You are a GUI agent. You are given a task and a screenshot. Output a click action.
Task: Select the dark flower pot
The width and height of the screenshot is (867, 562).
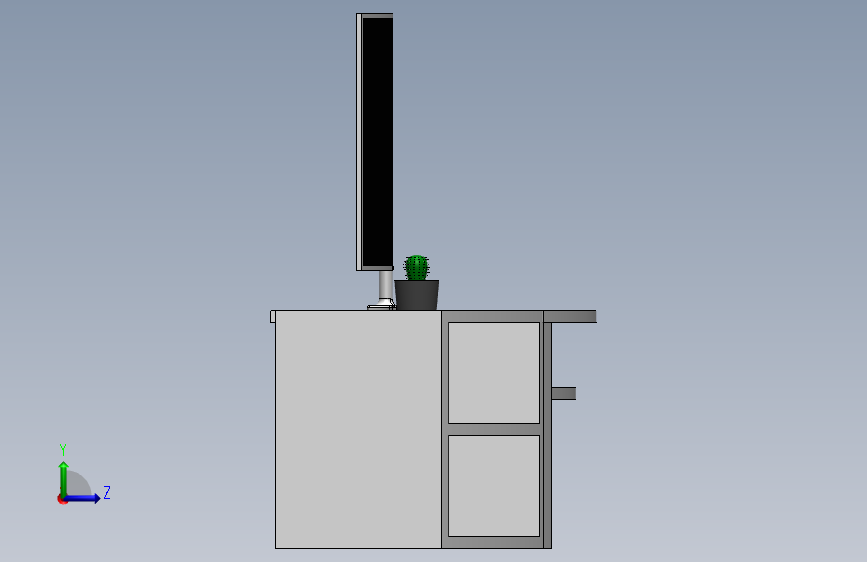click(417, 295)
